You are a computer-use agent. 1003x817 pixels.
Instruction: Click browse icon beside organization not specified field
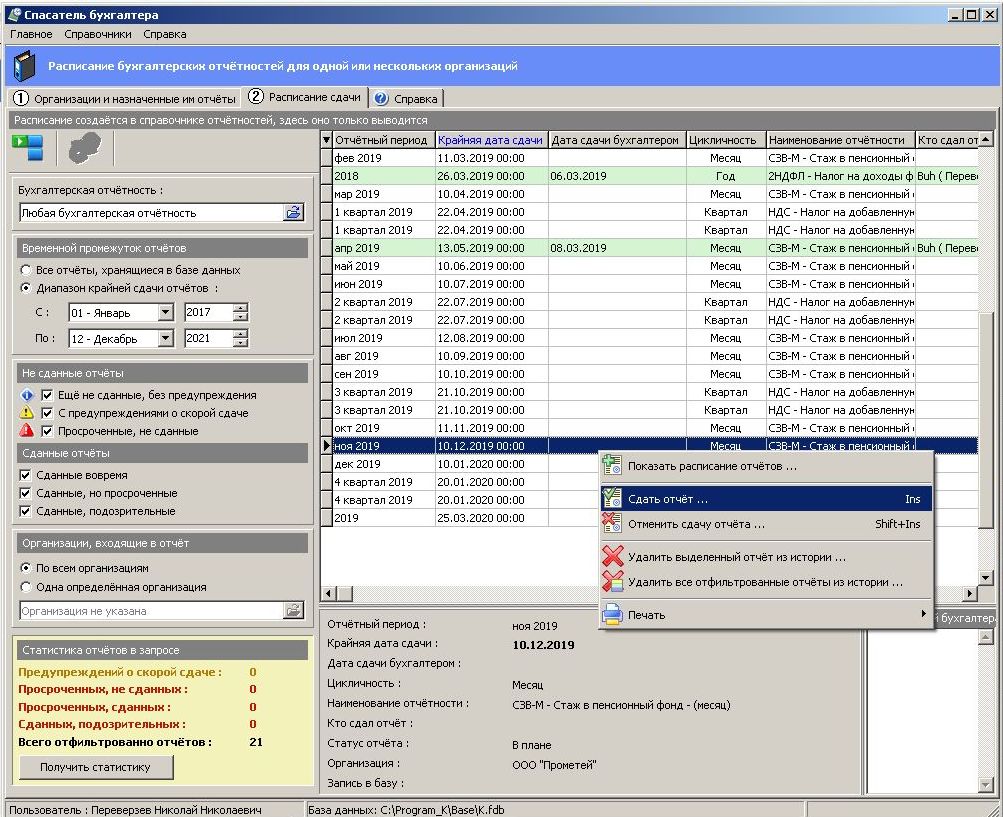pos(293,610)
